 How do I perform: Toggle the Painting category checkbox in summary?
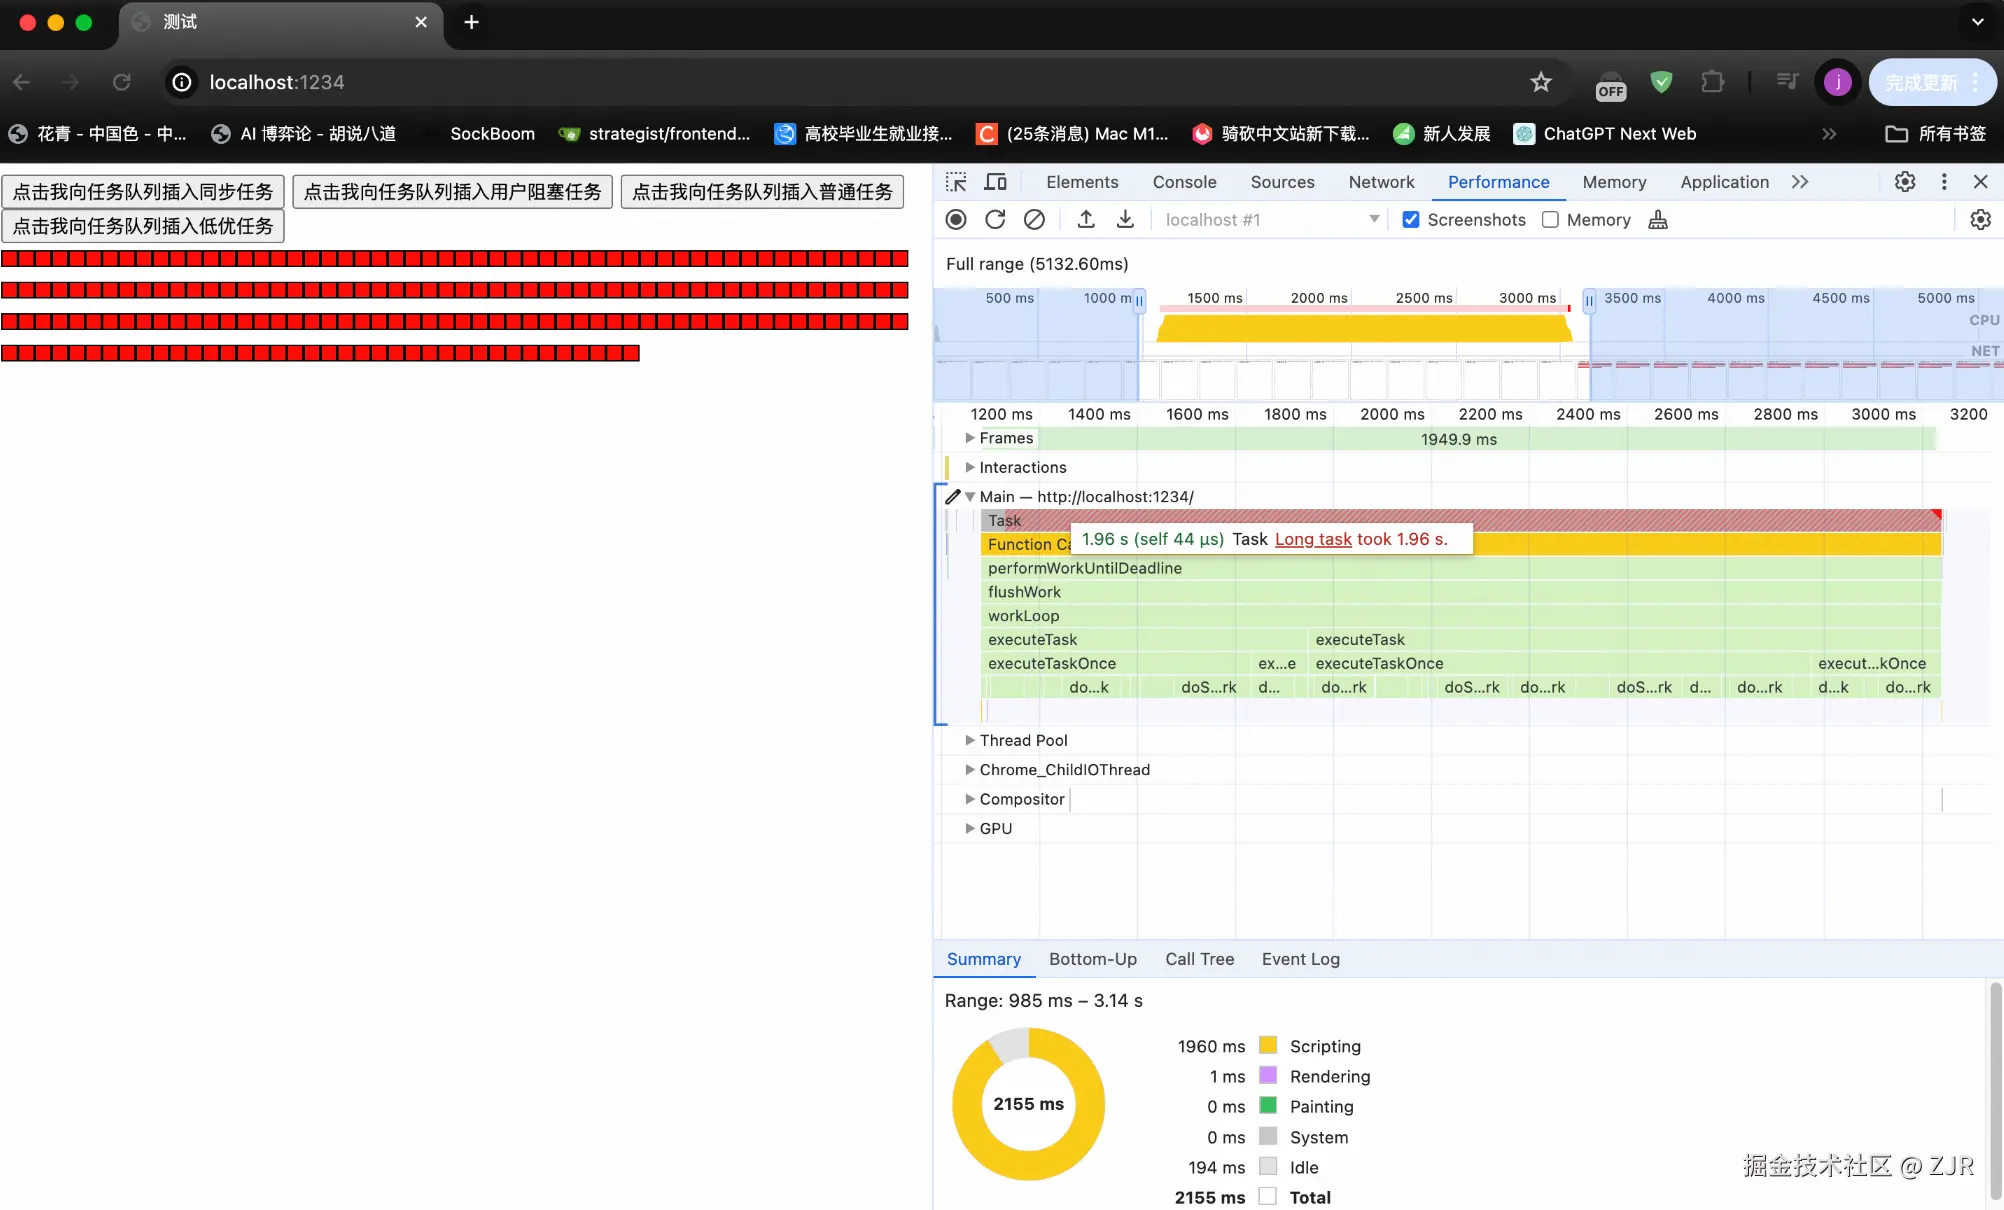coord(1268,1106)
